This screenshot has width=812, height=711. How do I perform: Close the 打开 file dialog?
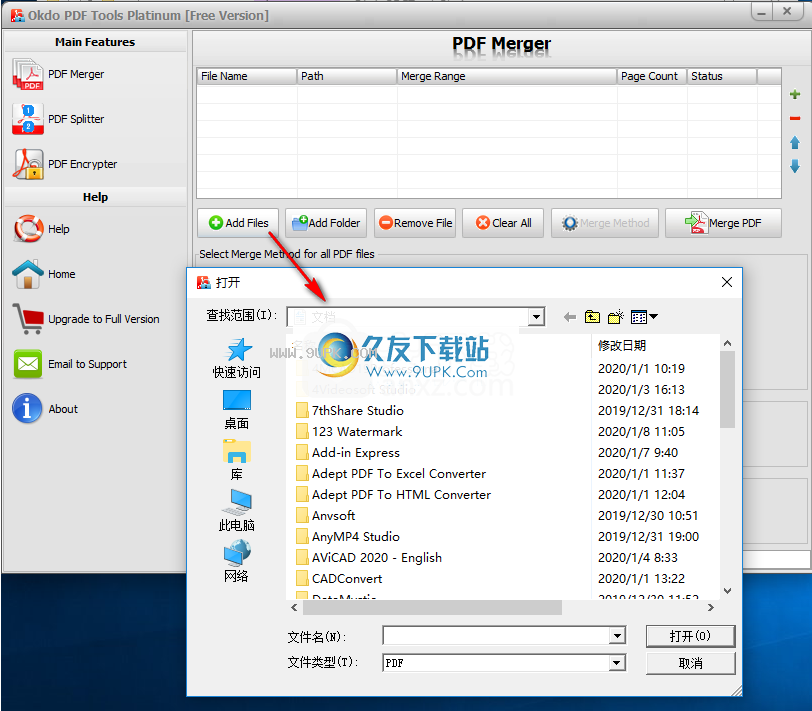tap(727, 282)
